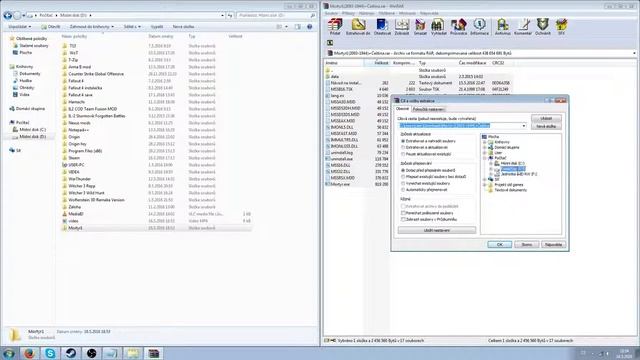Click the Zobrazit (View) toolbar icon
This screenshot has width=640, height=360.
(x=402, y=27)
